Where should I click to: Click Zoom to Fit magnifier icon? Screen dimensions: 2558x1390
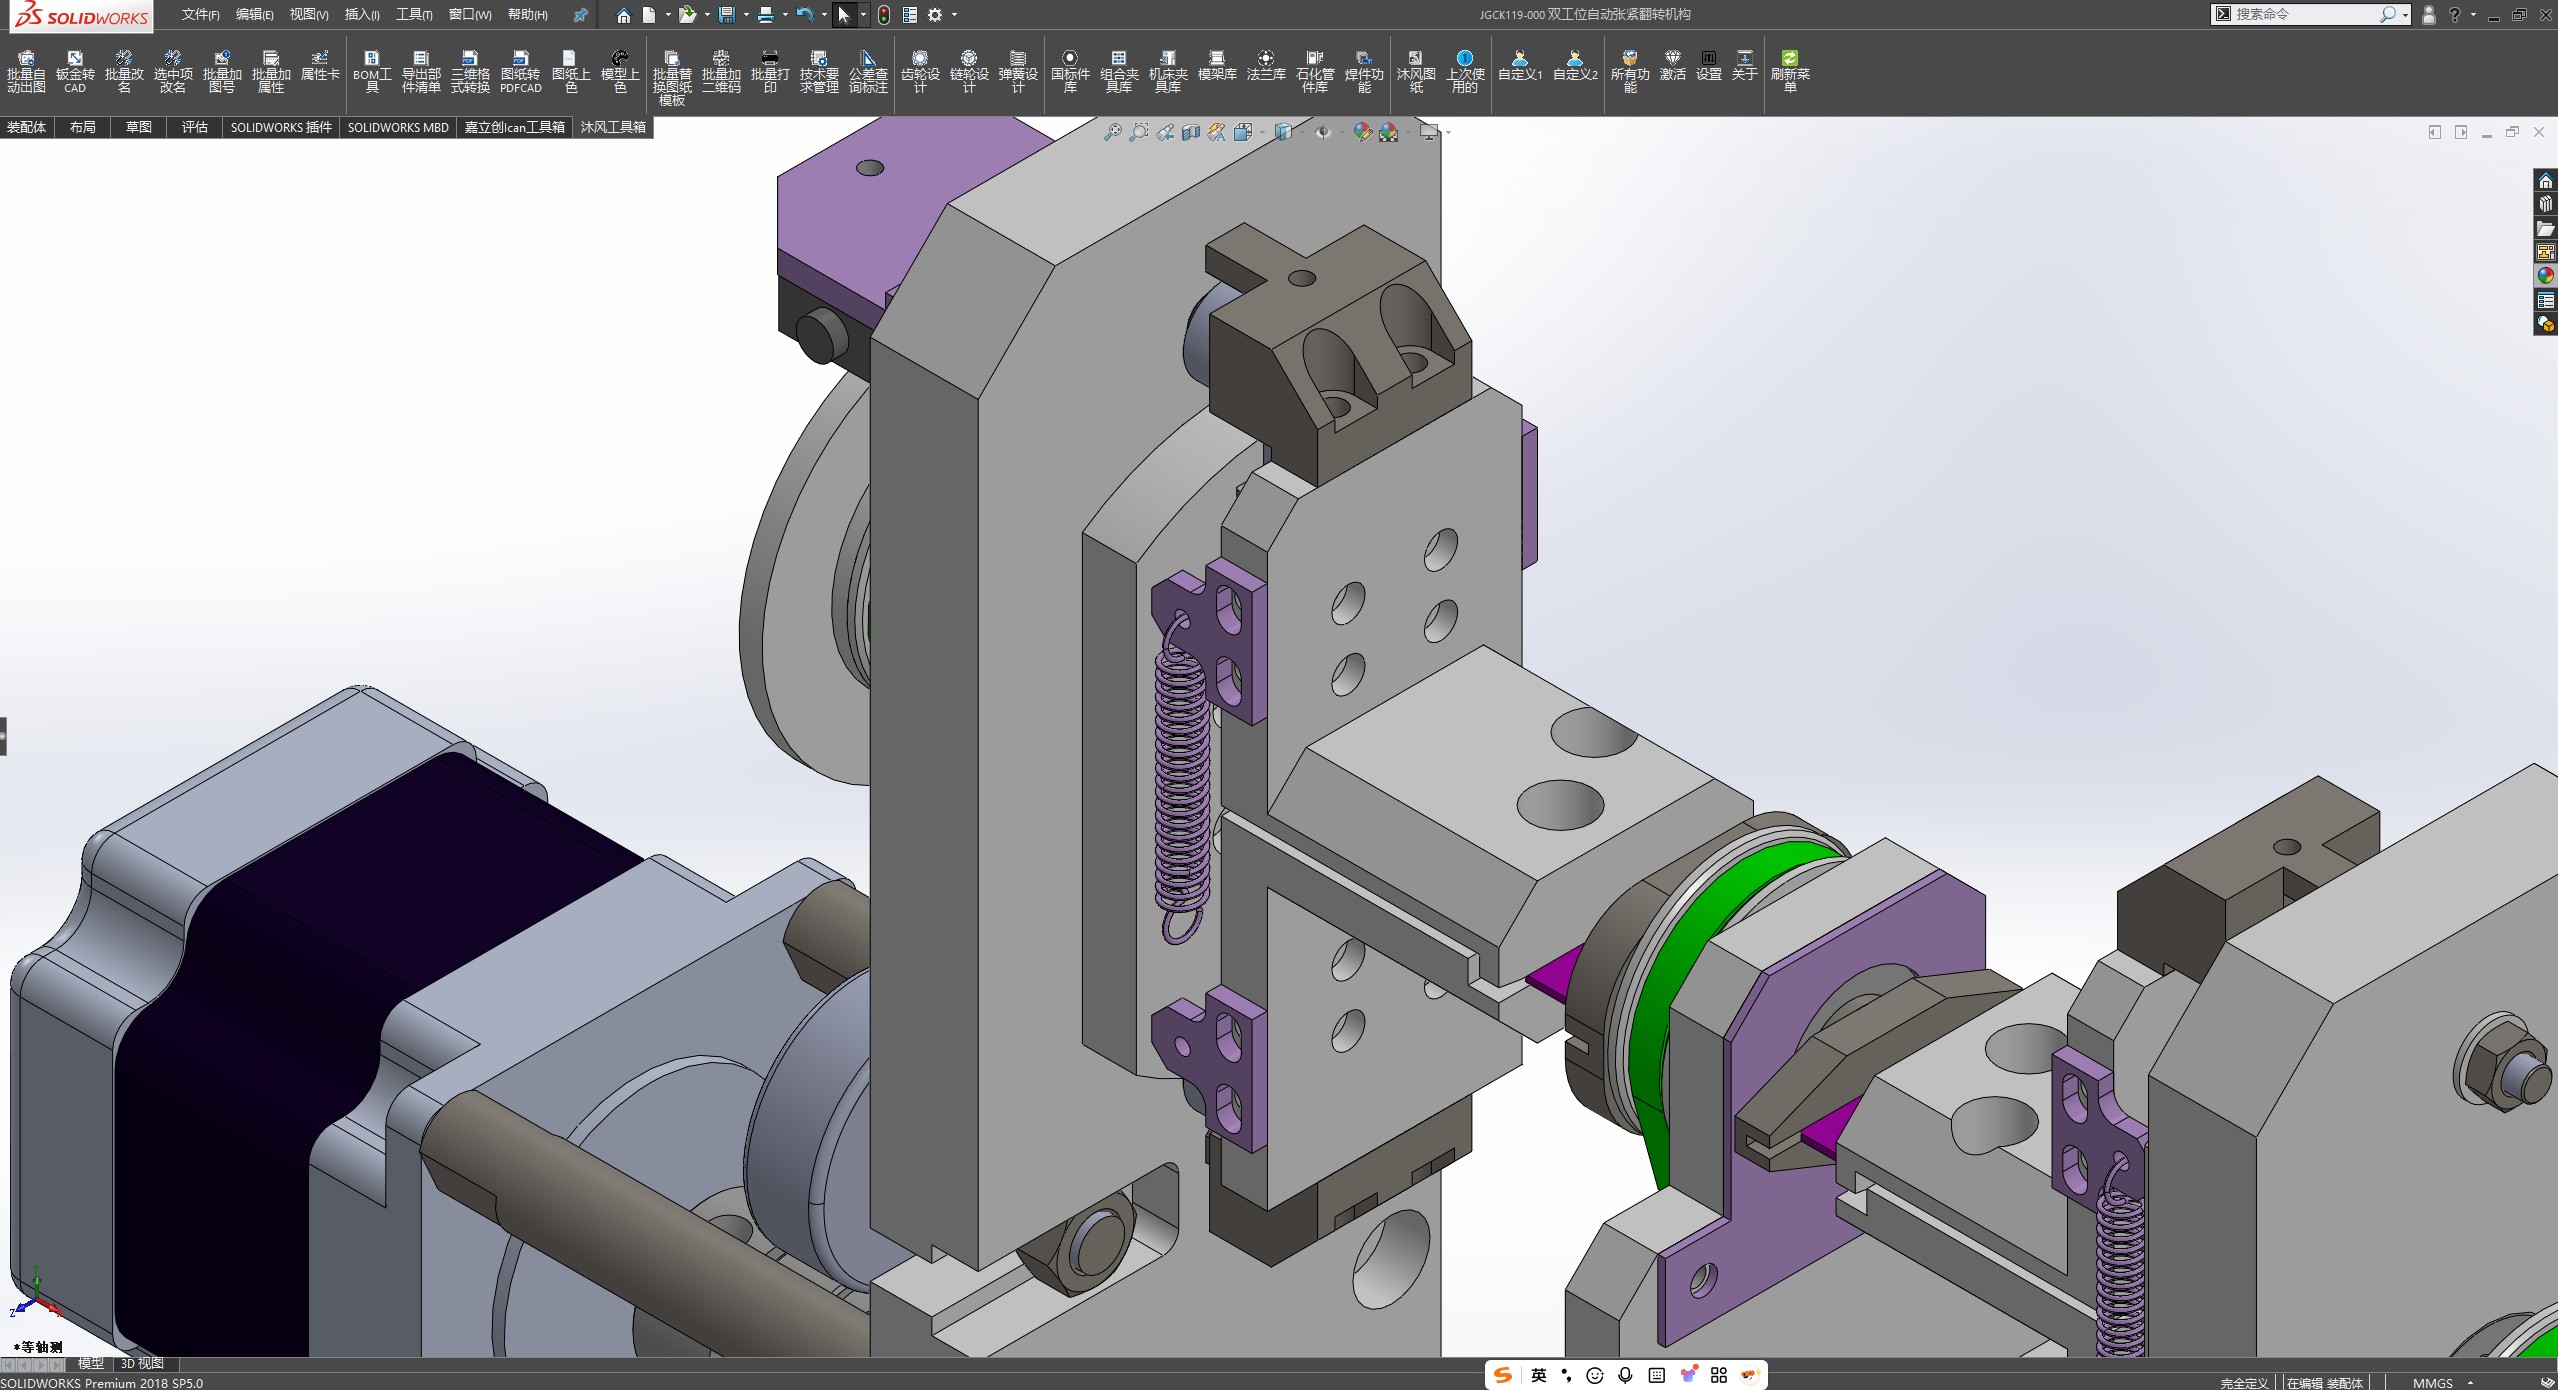point(1112,132)
